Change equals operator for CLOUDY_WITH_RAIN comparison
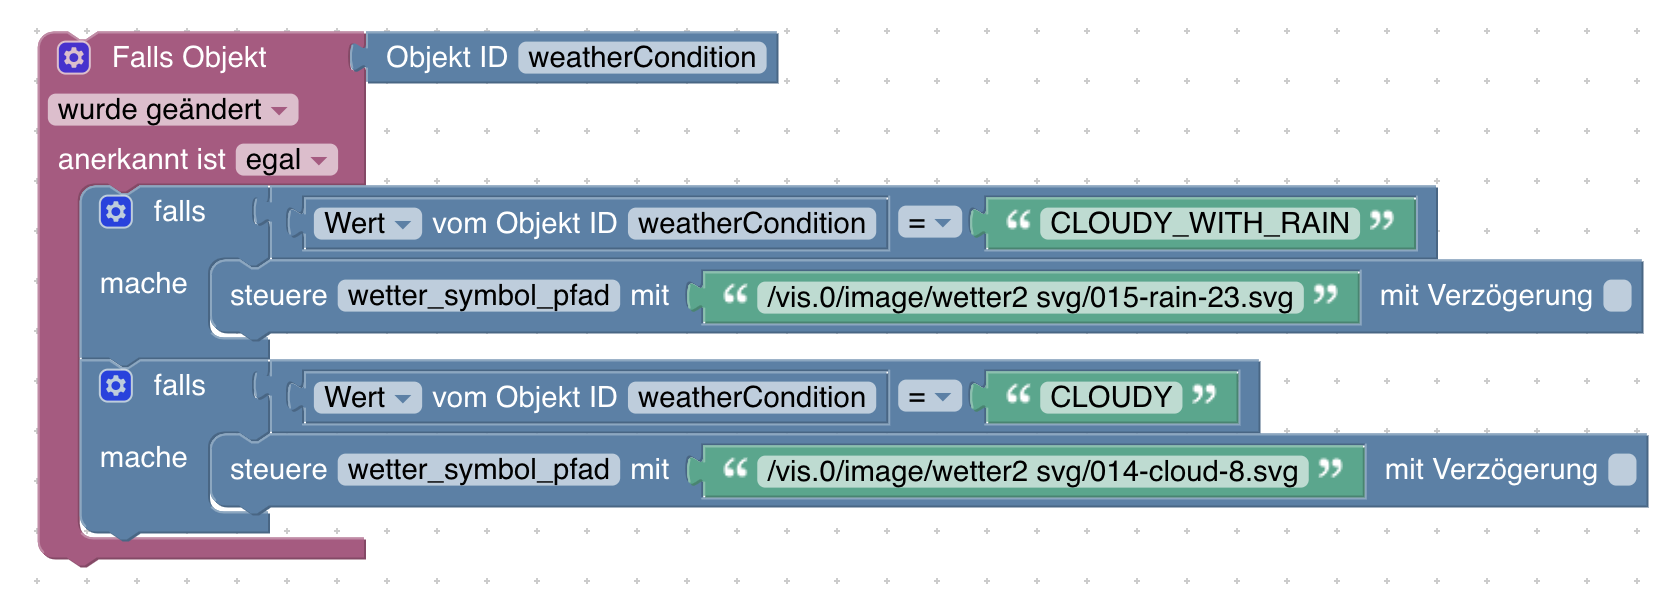Screen dimensions: 1665x598 coord(930,223)
